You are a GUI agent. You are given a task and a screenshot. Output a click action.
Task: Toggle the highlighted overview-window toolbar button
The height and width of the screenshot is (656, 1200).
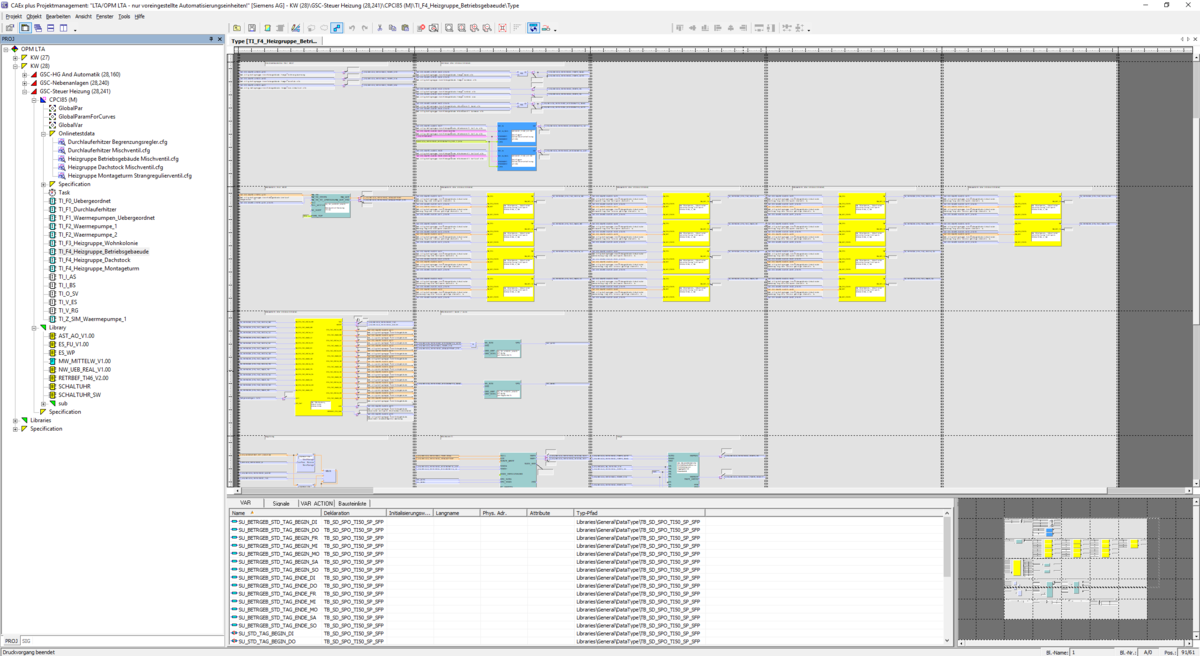pos(533,28)
